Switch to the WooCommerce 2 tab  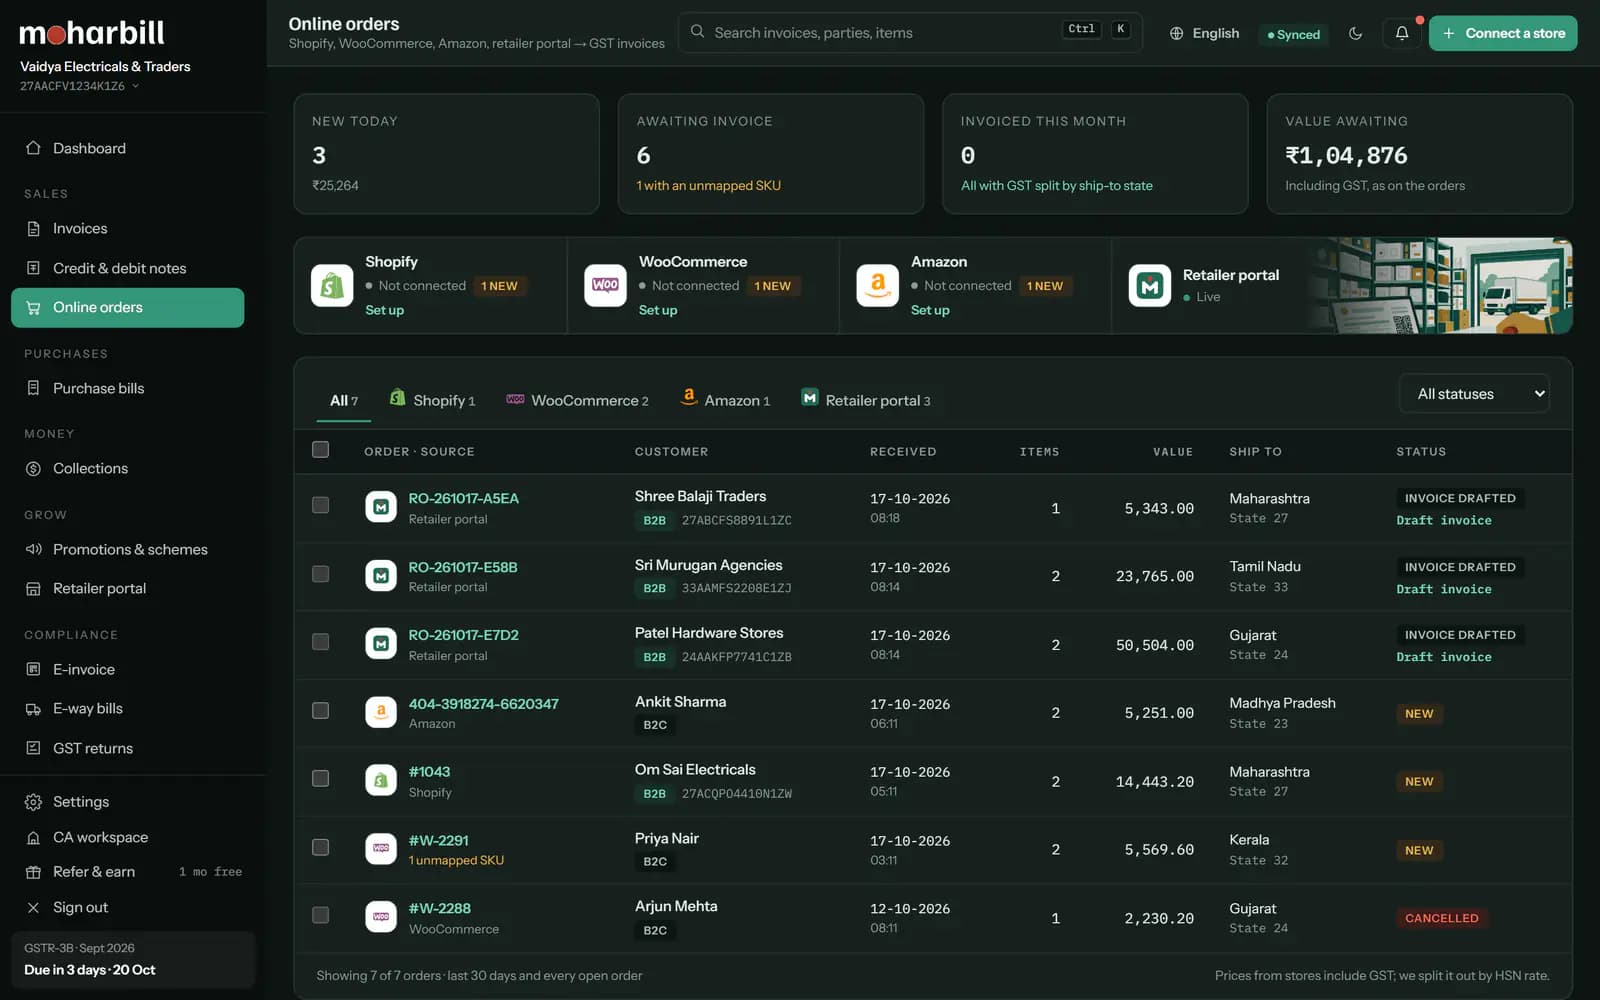[578, 400]
